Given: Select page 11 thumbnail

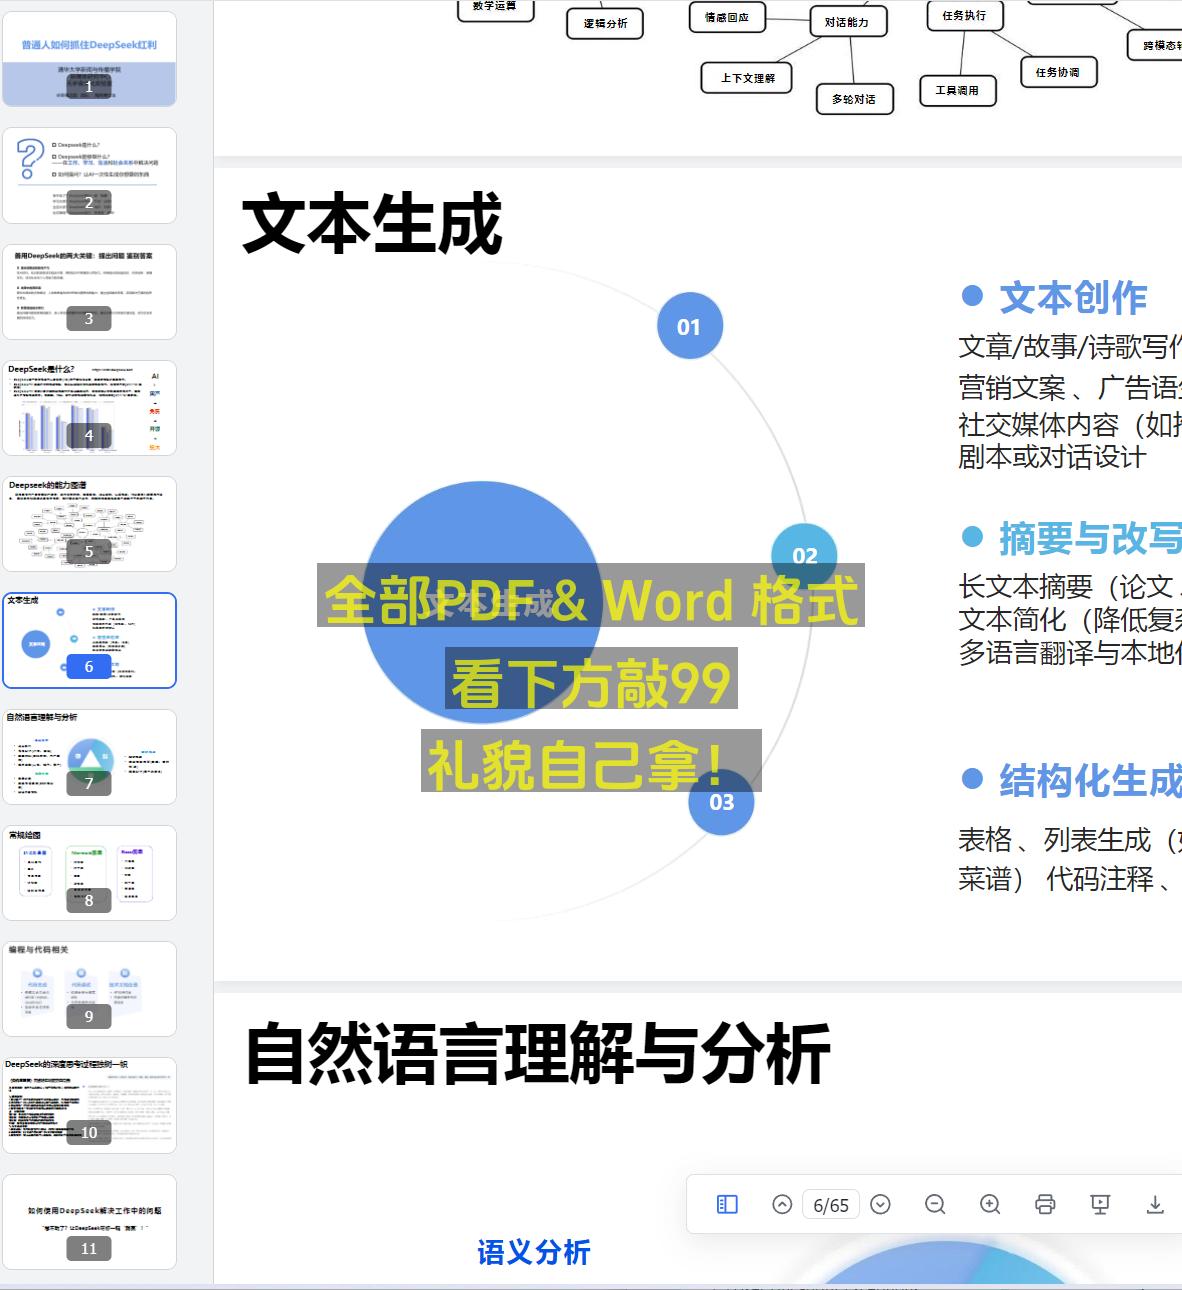Looking at the screenshot, I should [x=89, y=1222].
